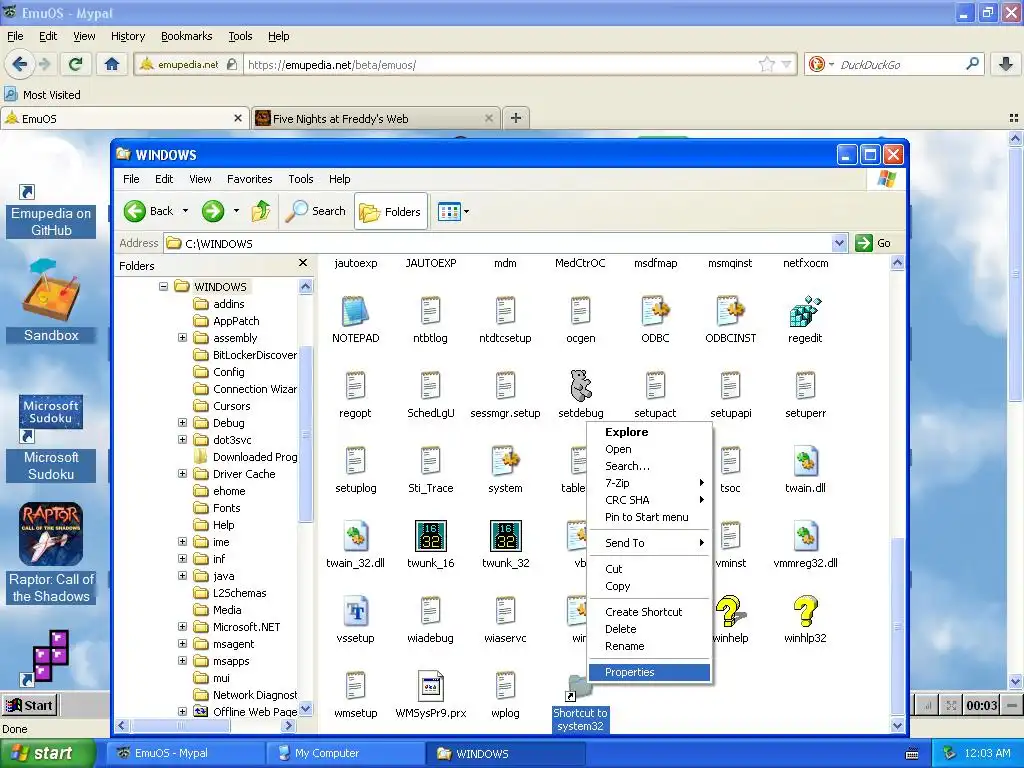The height and width of the screenshot is (768, 1024).
Task: Click the twain.dll file icon
Action: [805, 460]
